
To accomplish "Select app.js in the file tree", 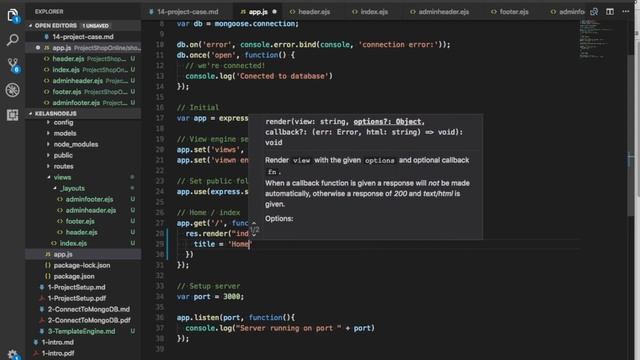I will point(84,254).
